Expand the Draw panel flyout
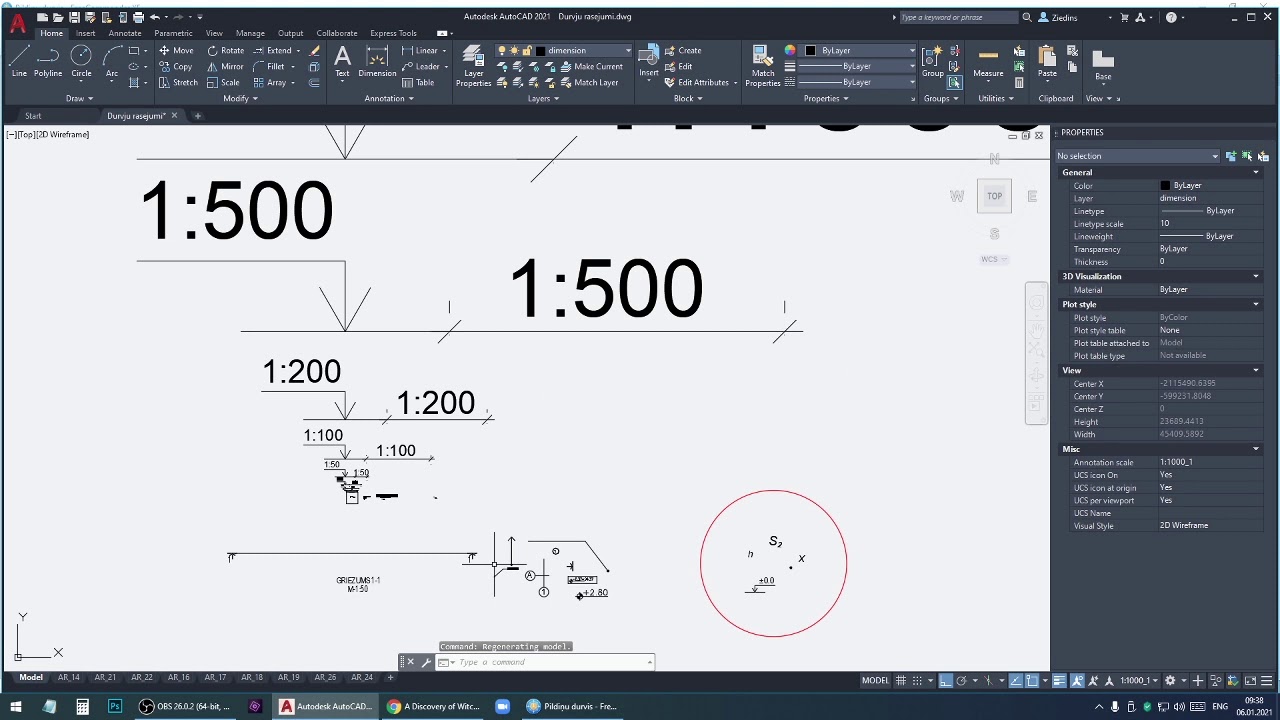1280x720 pixels. tap(79, 98)
